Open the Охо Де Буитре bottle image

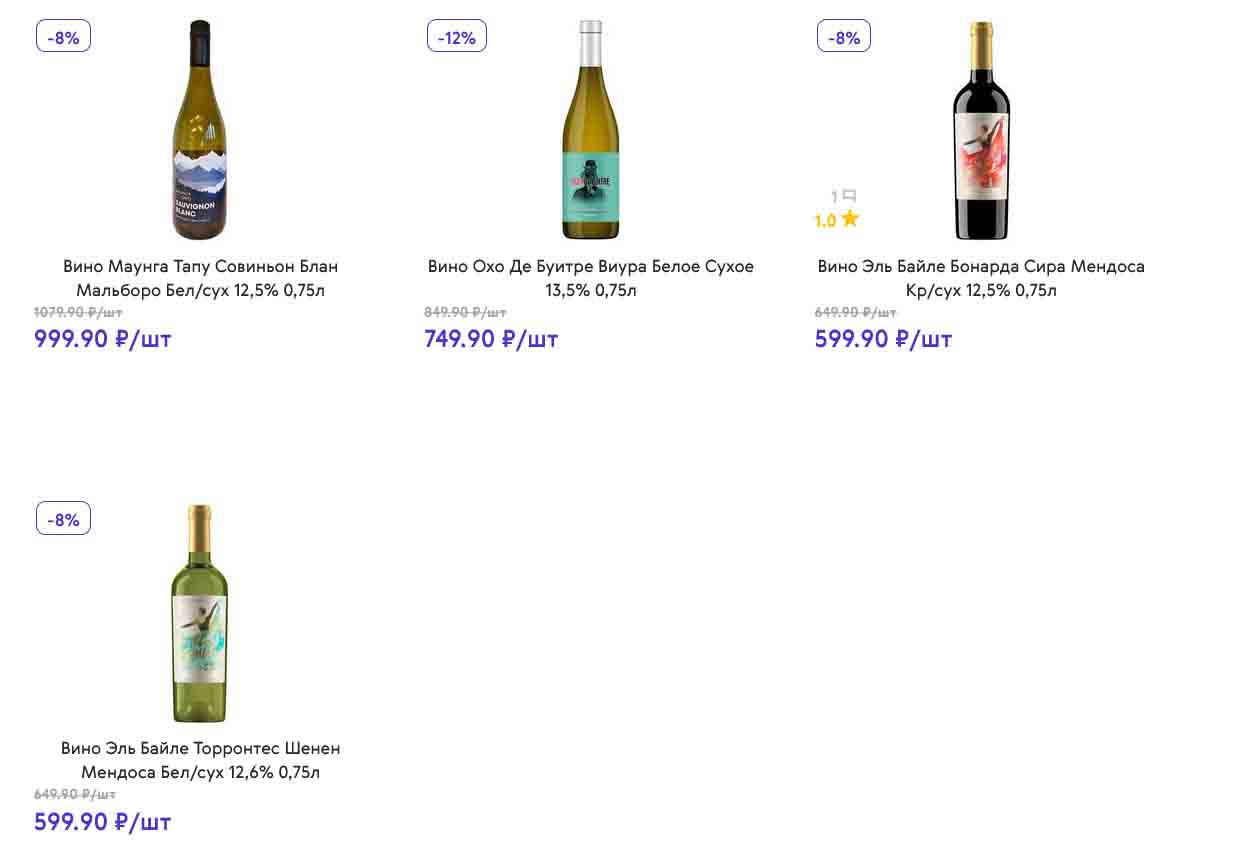pyautogui.click(x=590, y=130)
